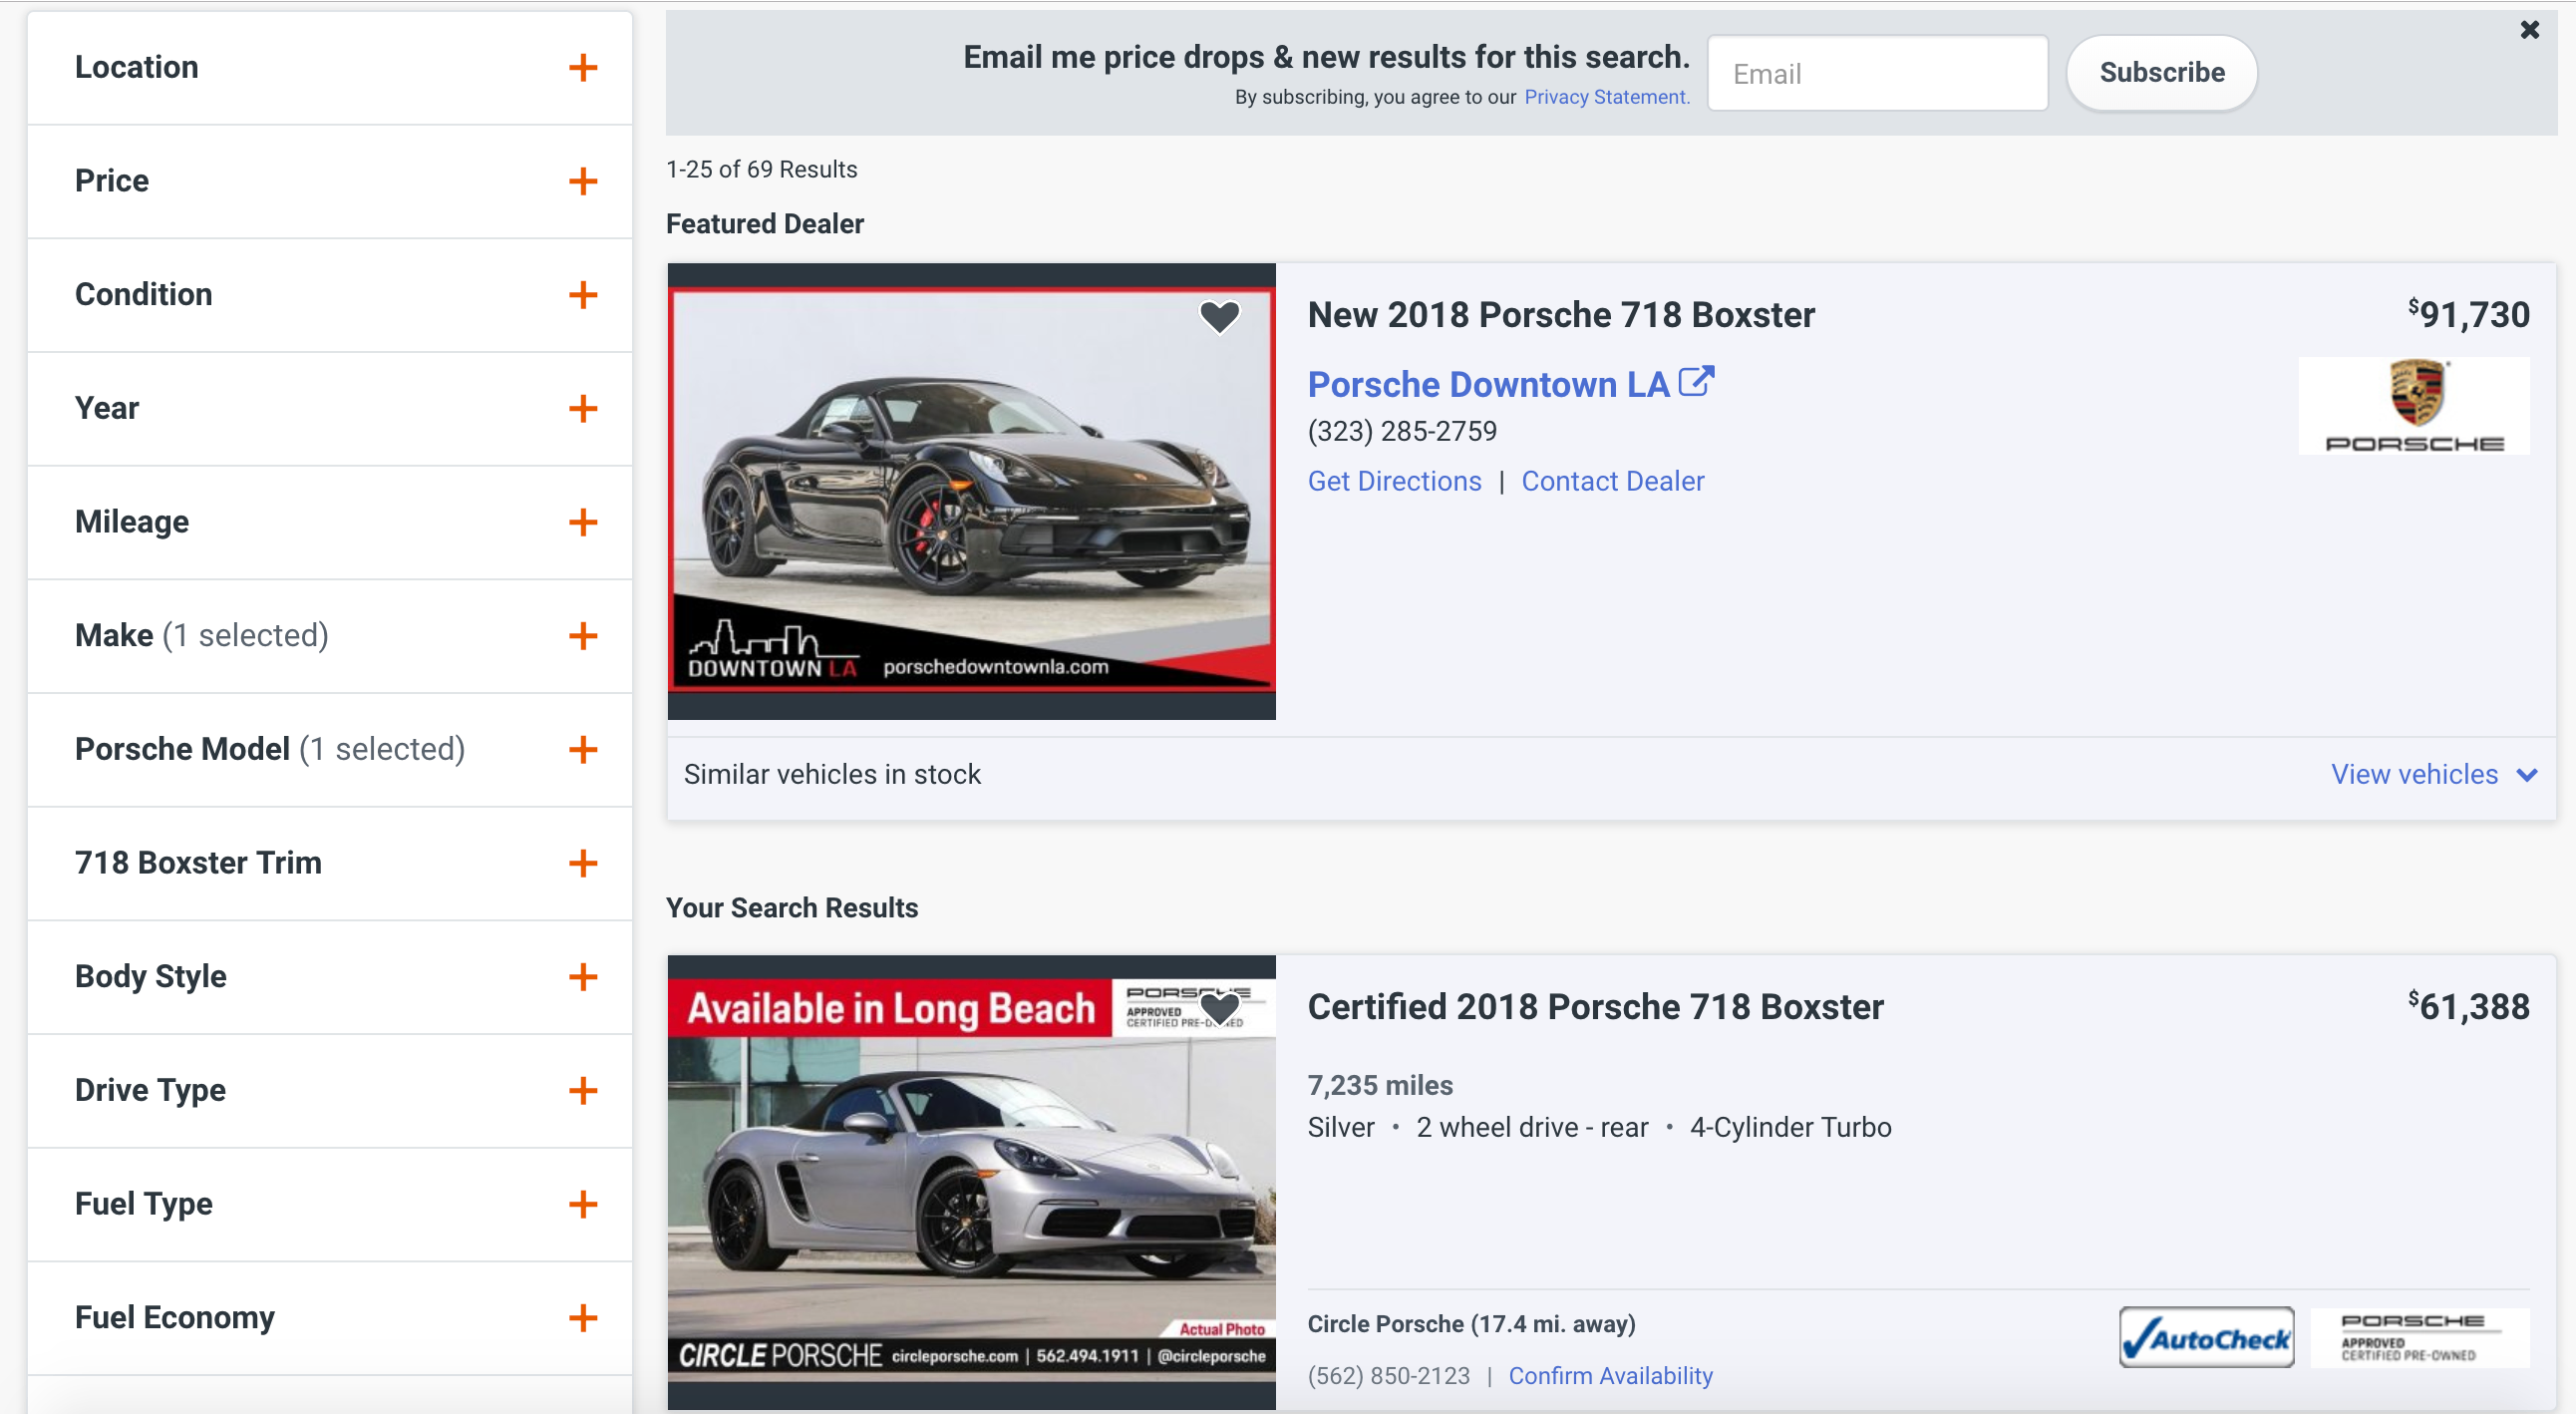The height and width of the screenshot is (1414, 2576).
Task: Click the $91,730 price
Action: [x=2468, y=314]
